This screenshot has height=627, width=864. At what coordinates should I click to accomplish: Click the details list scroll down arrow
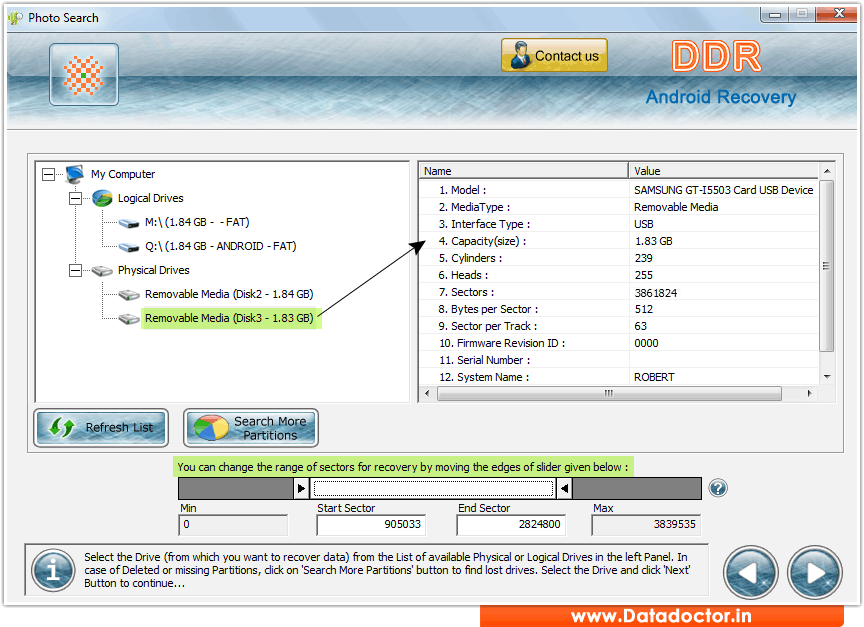[x=827, y=377]
